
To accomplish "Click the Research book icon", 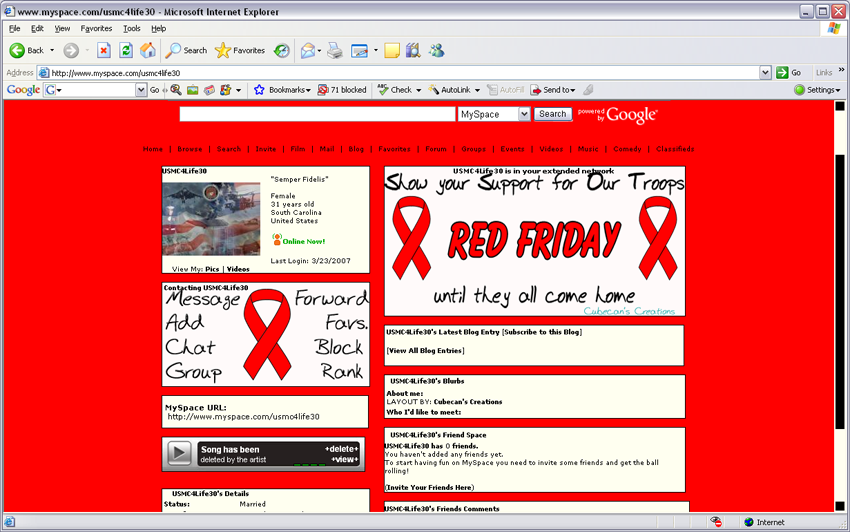I will point(413,50).
